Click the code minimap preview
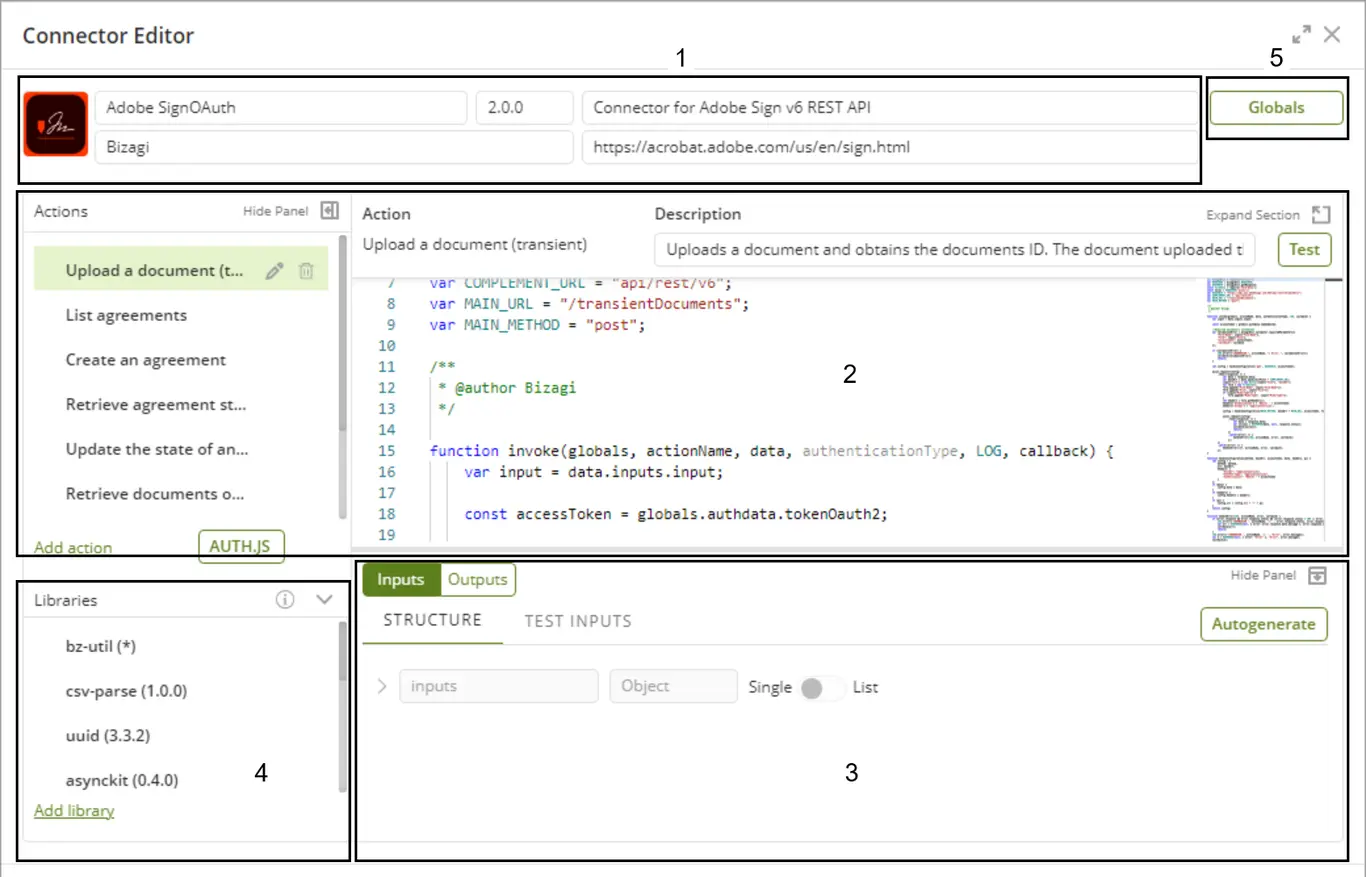 (x=1265, y=410)
